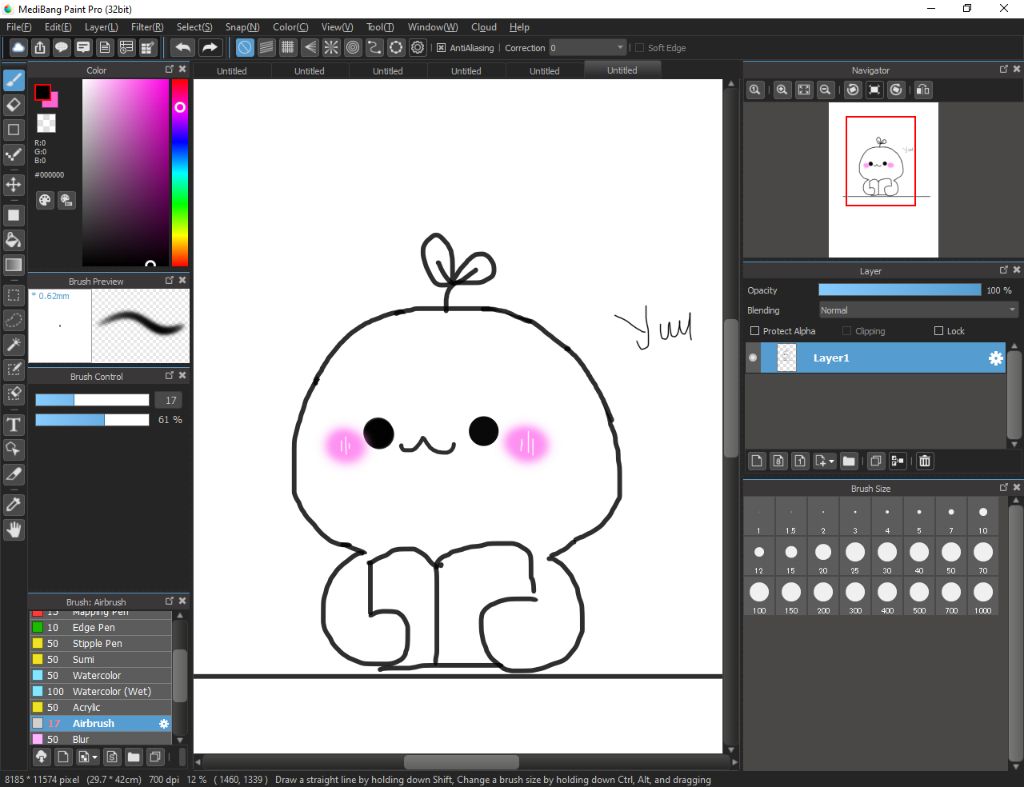This screenshot has width=1024, height=787.
Task: Select the Gradient tool
Action: (x=14, y=265)
